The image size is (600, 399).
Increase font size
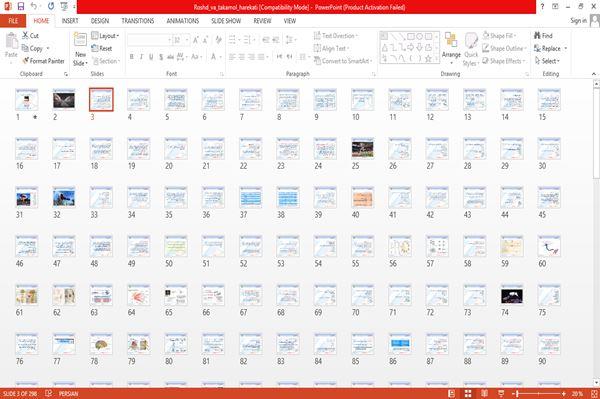[196, 40]
